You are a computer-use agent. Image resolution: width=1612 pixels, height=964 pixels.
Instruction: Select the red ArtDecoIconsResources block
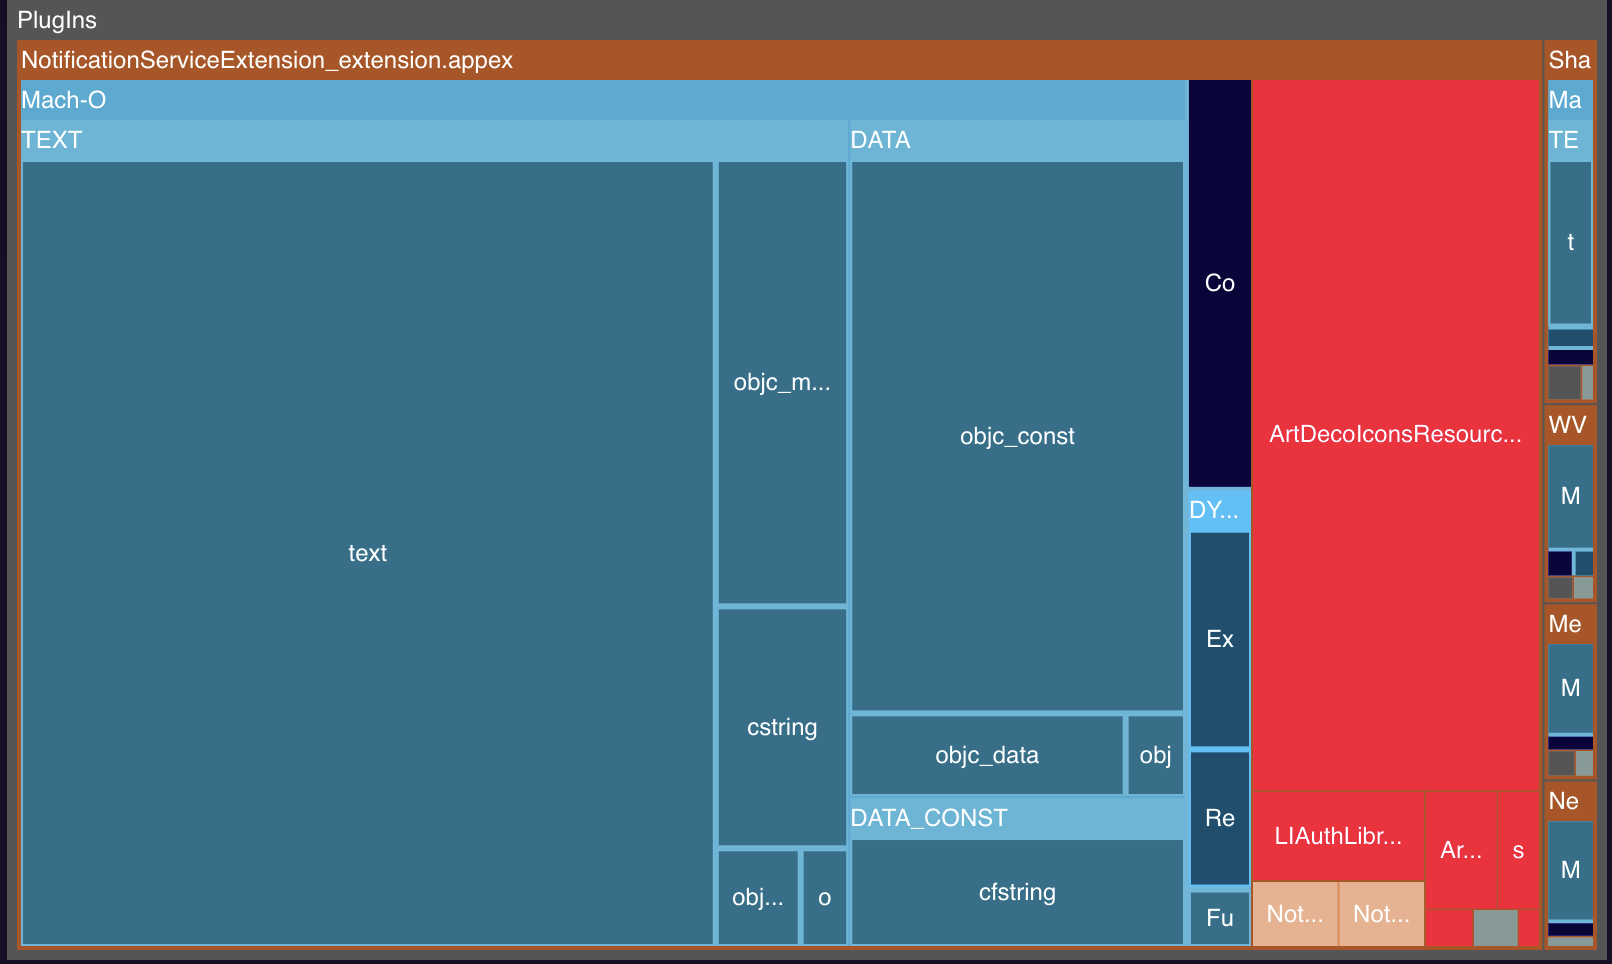point(1395,434)
